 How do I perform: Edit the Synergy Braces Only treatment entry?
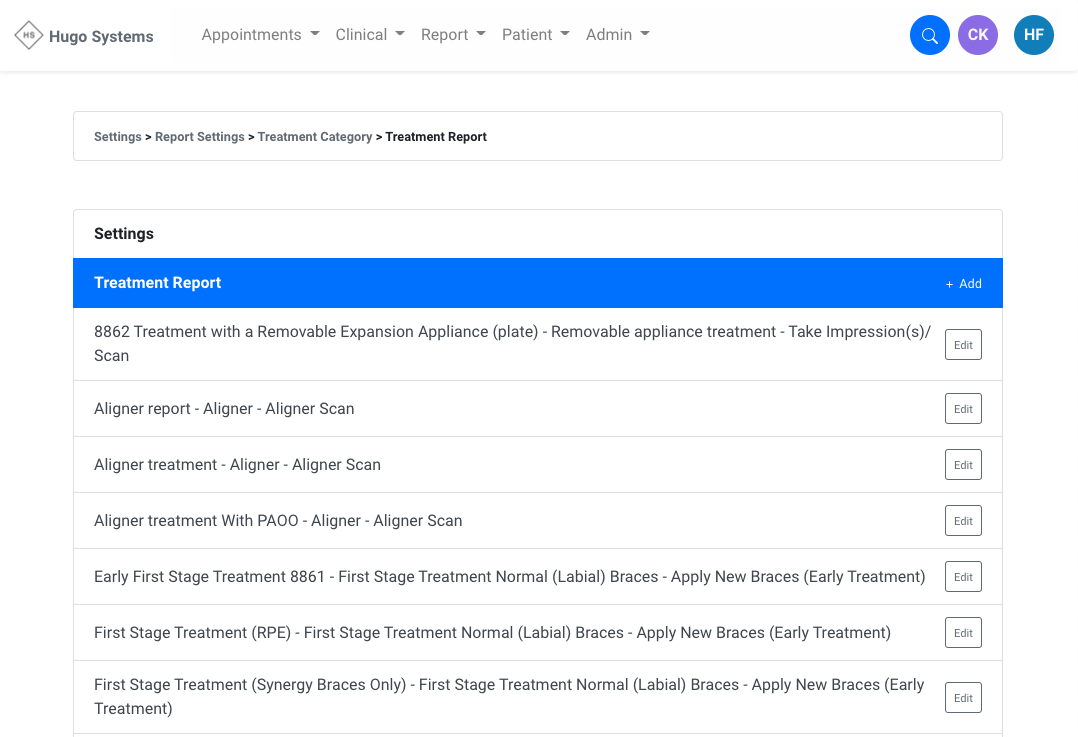tap(962, 697)
